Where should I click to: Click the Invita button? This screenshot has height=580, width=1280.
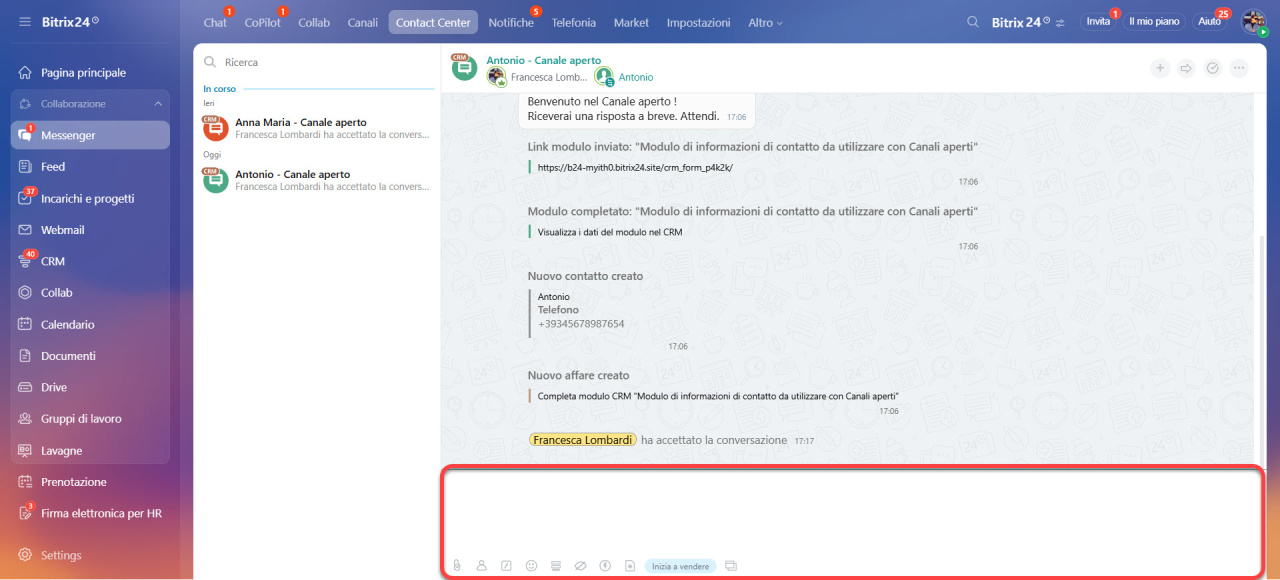click(1098, 21)
